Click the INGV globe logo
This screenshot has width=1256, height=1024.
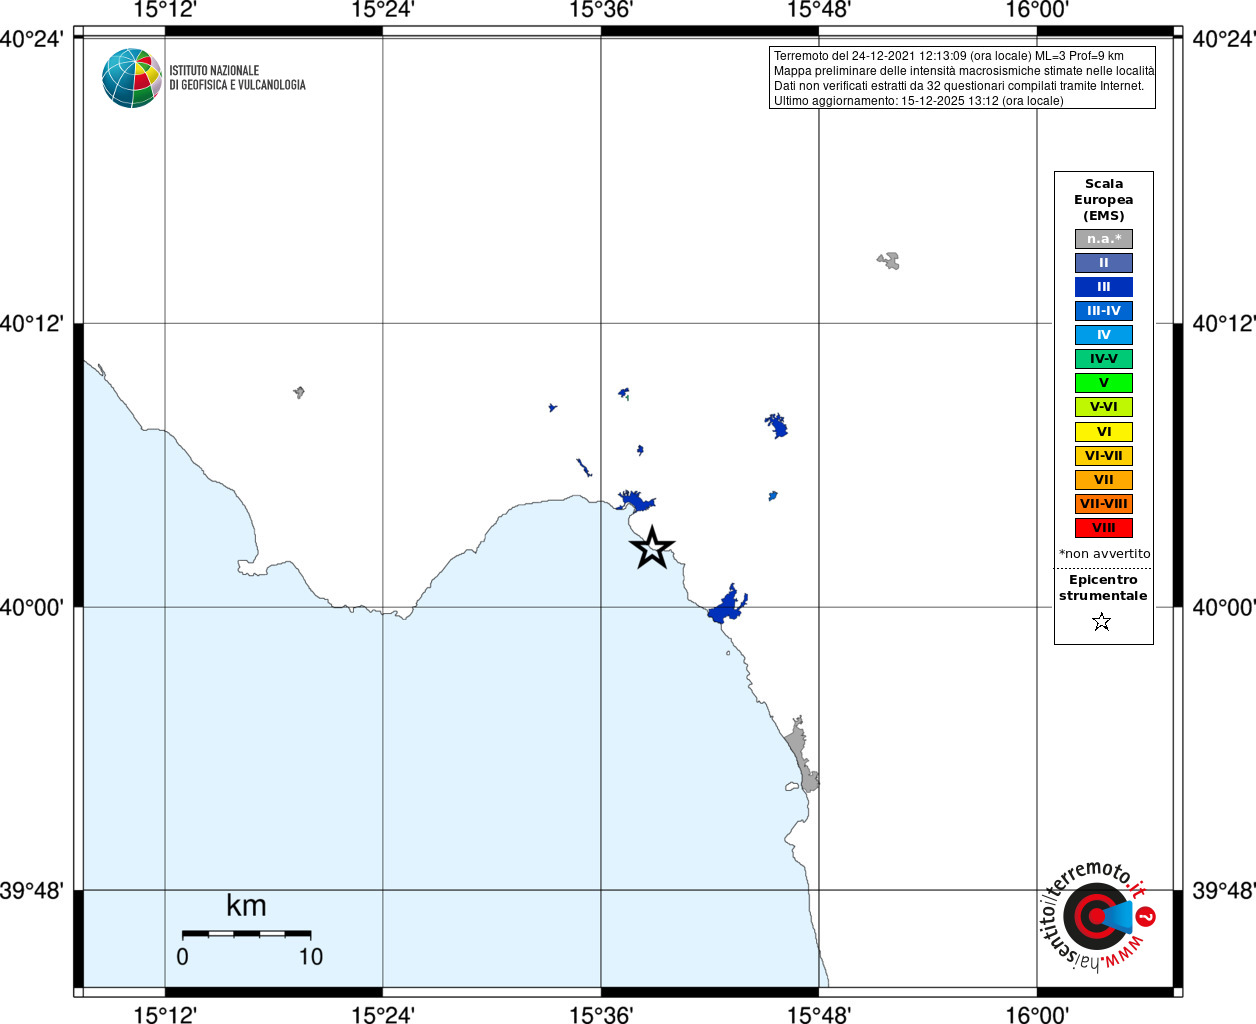click(132, 78)
